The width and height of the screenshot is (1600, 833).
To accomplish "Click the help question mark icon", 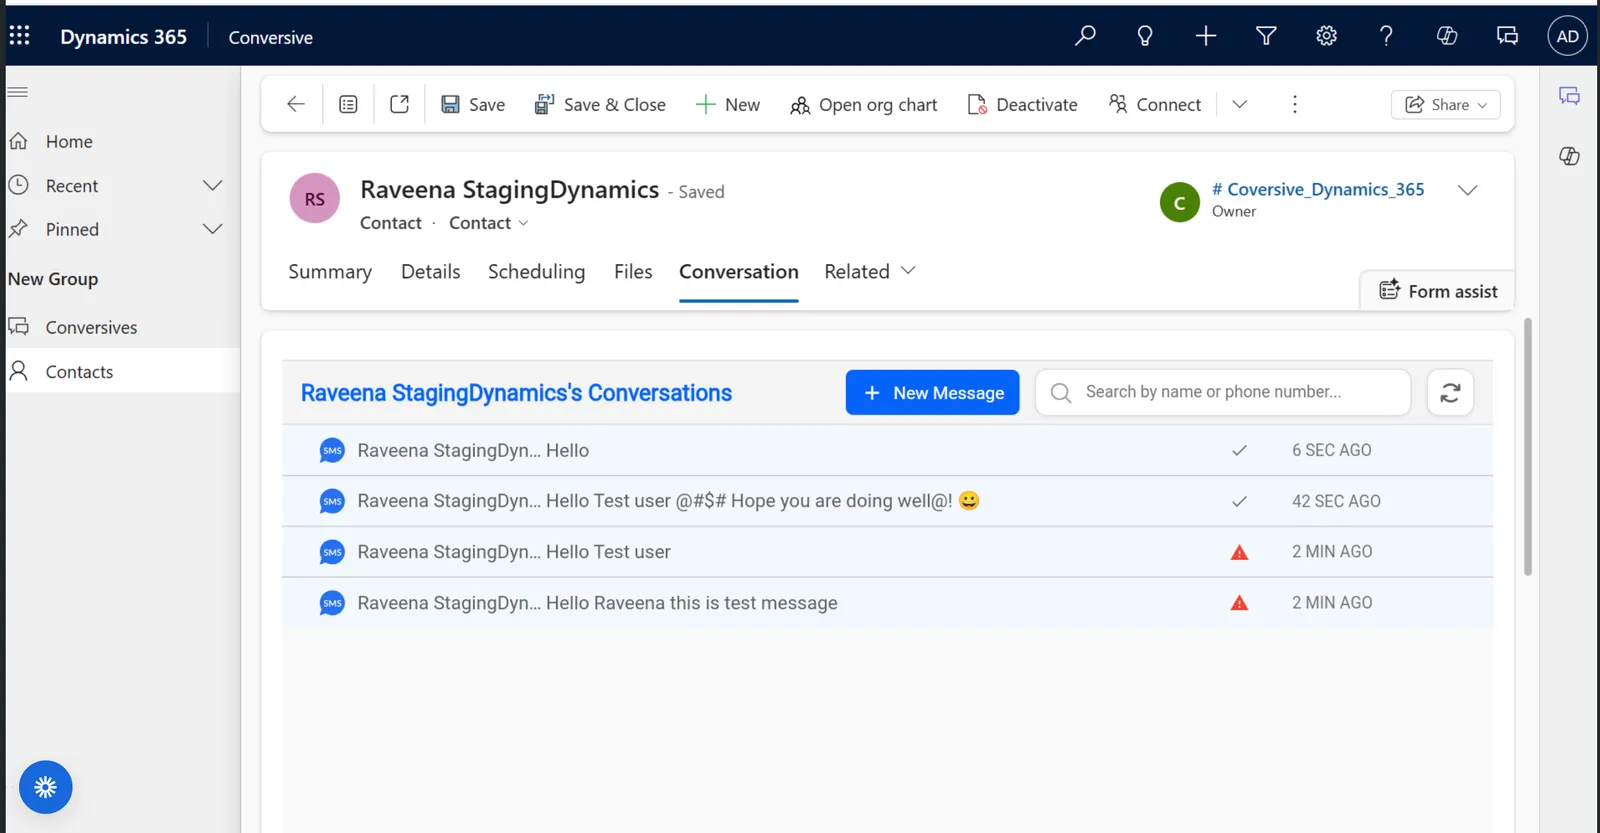I will click(1386, 36).
